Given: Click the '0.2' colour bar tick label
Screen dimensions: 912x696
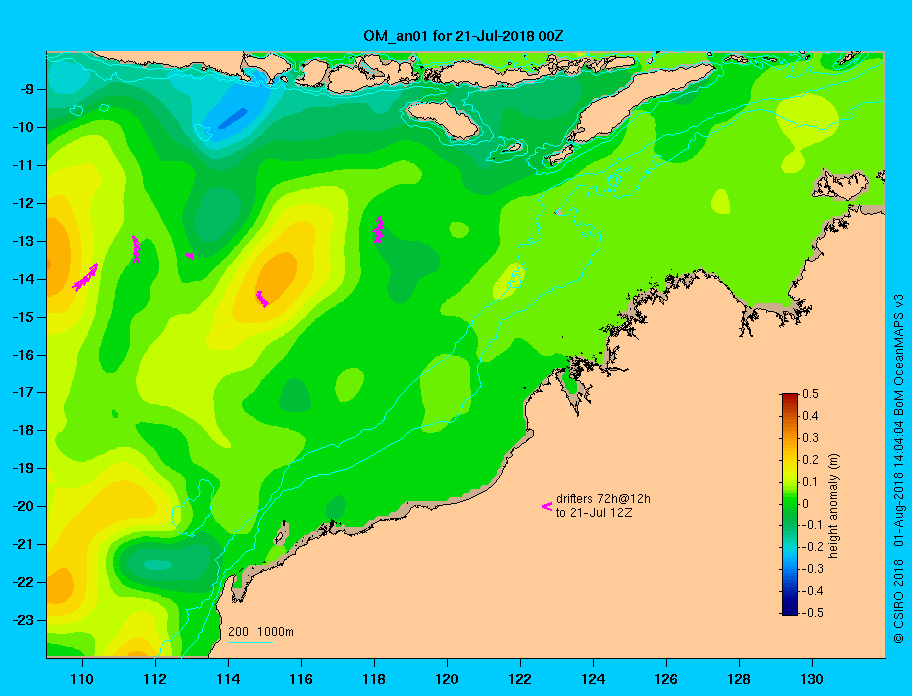Looking at the screenshot, I should (x=810, y=459).
